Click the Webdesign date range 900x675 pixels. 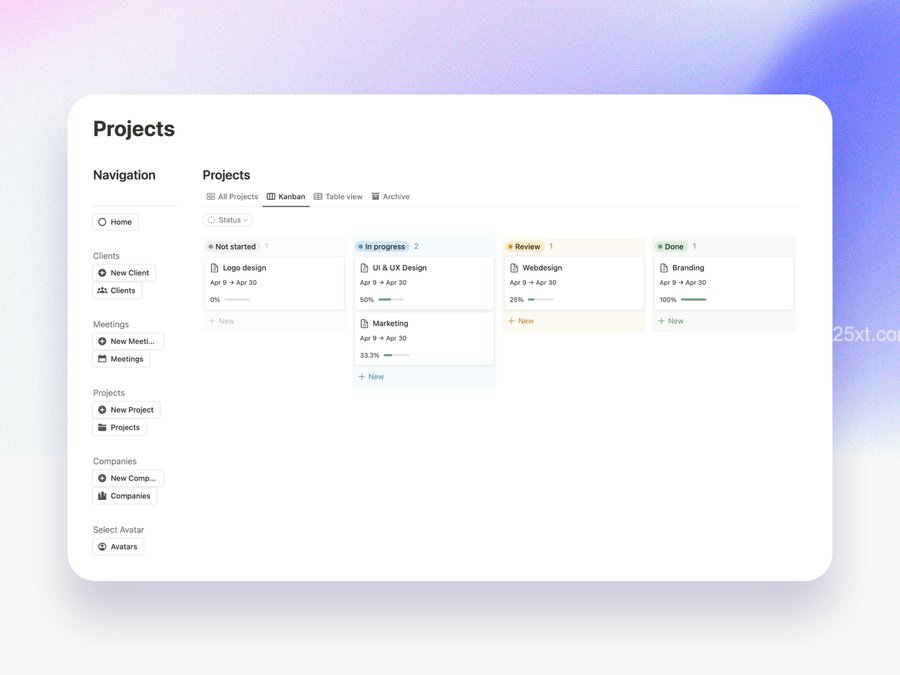tap(533, 283)
